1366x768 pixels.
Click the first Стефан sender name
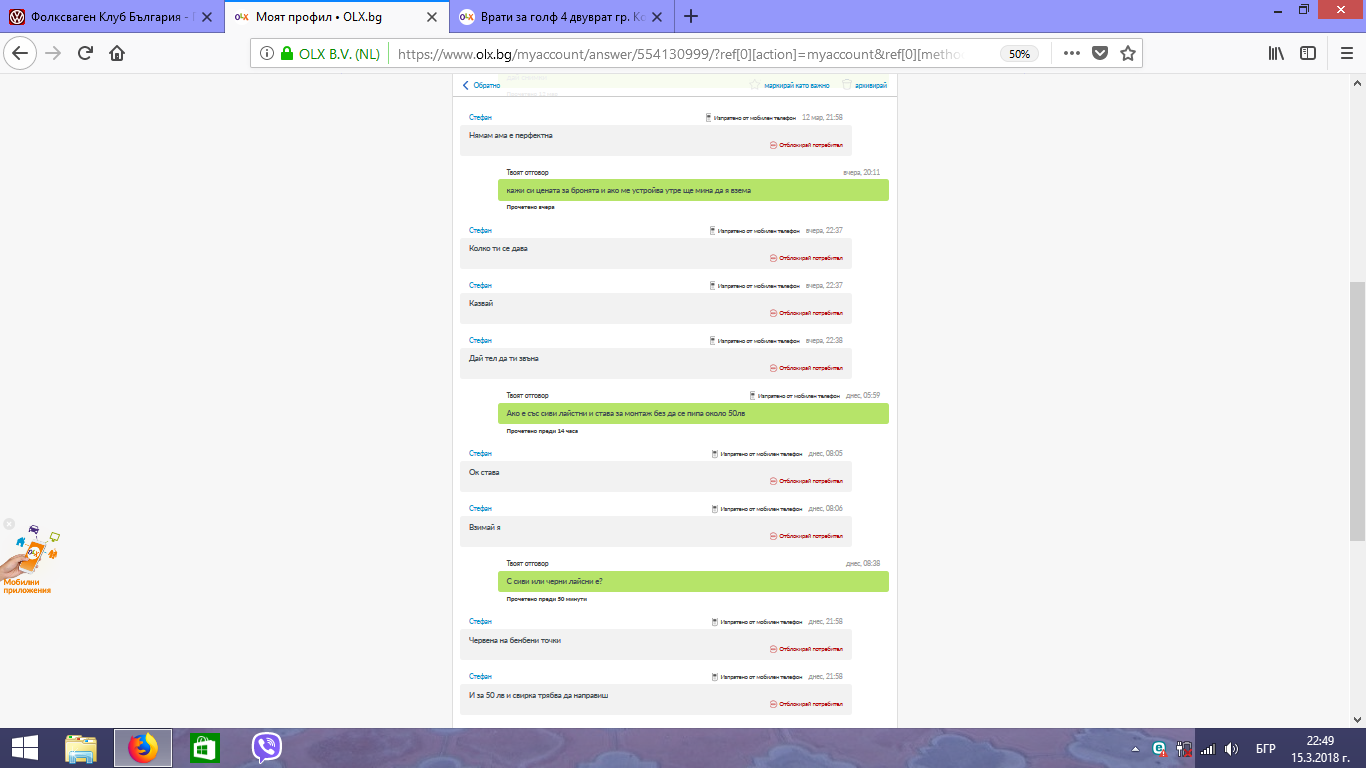point(480,118)
